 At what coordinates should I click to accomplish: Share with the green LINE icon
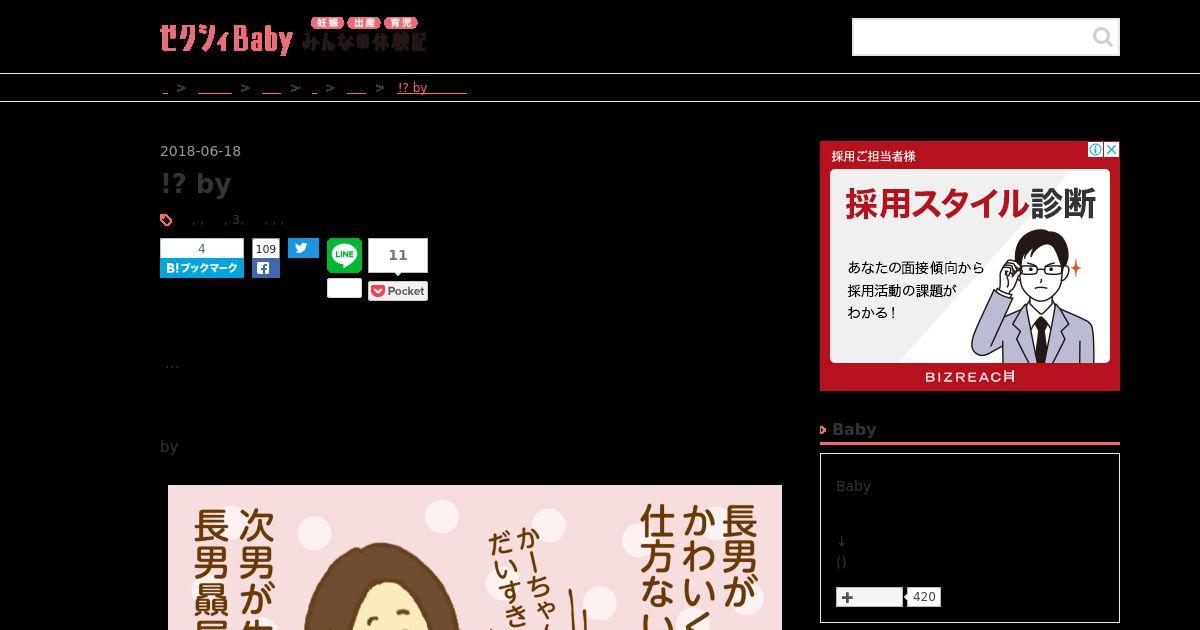coord(345,256)
